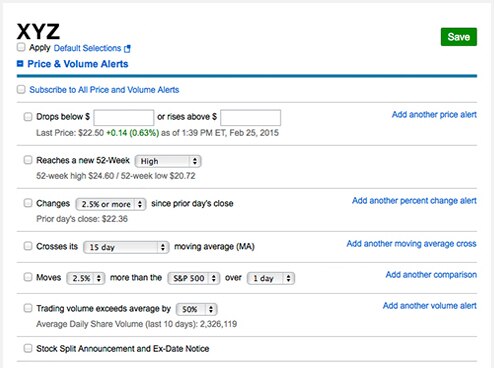Click Add another price alert link
The image size is (494, 368).
click(434, 115)
